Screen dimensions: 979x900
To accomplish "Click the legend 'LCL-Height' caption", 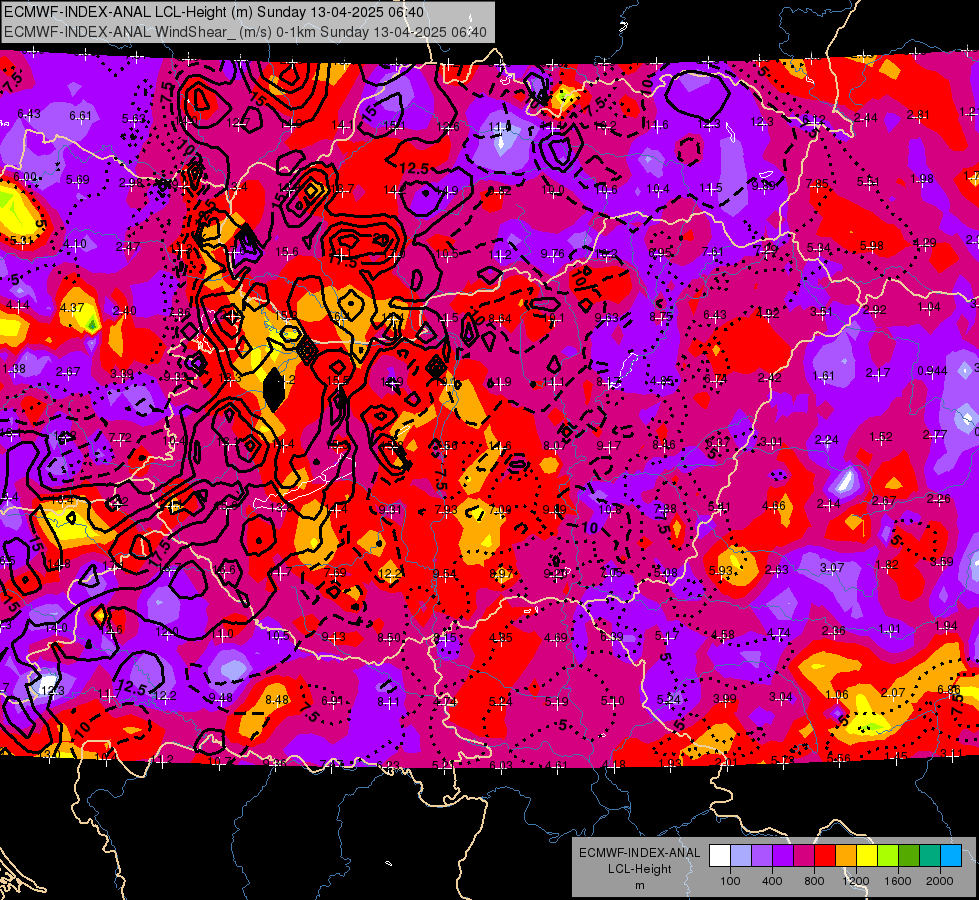I will tap(639, 869).
